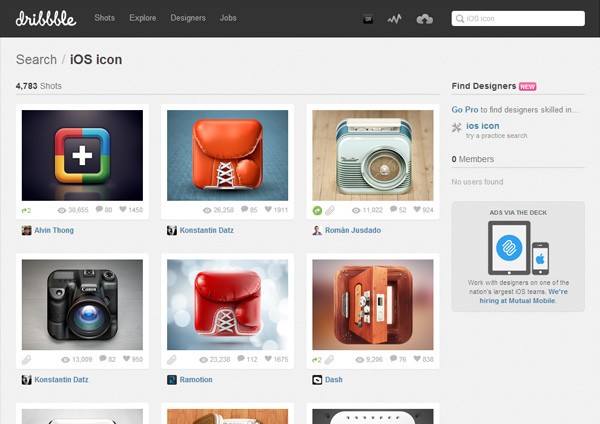Open the activity pulse icon
This screenshot has width=600, height=424.
point(394,18)
